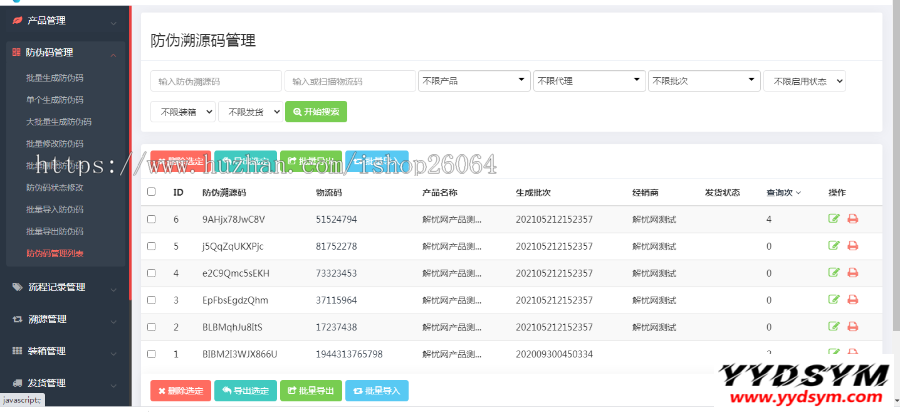Click edit icon for row ID 4
Viewport: 900px width, 412px height.
click(x=834, y=273)
